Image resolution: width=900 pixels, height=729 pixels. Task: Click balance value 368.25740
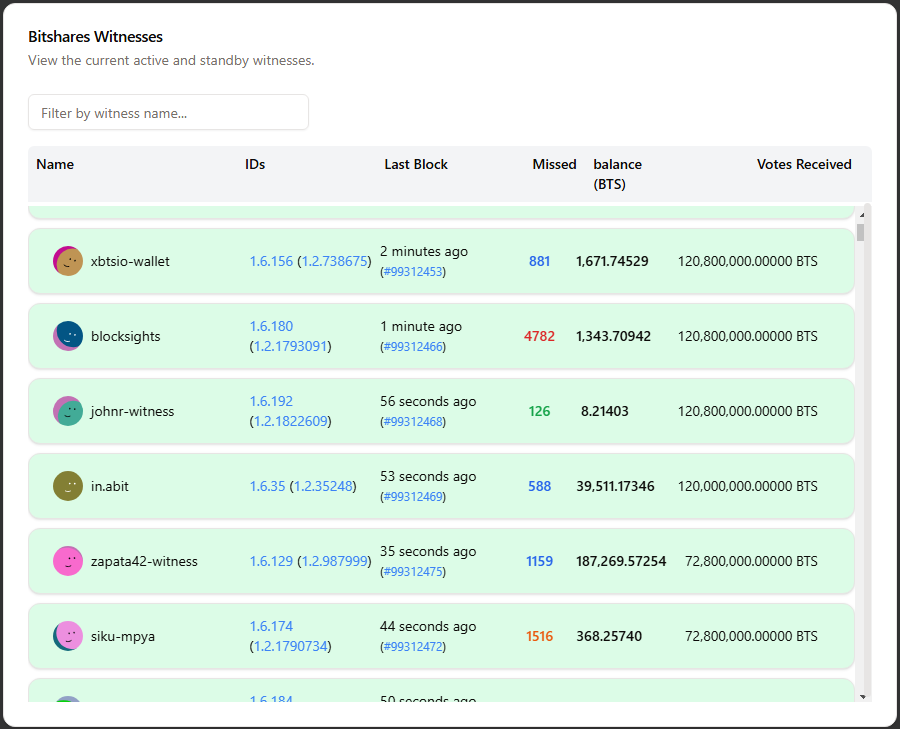[608, 636]
